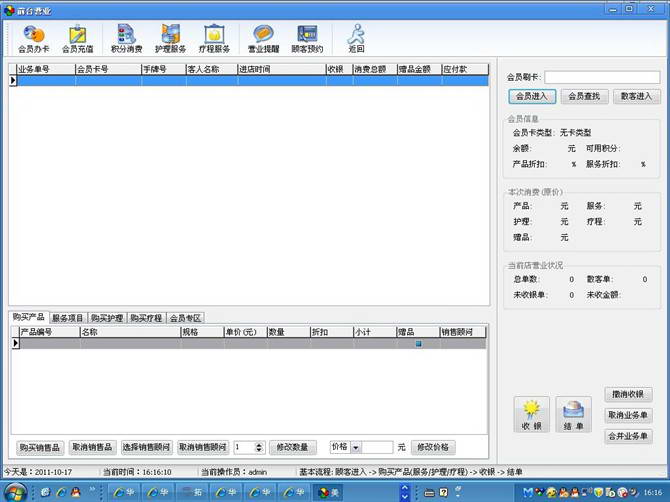670x502 pixels.
Task: Click the 当前操作员: admin status text
Action: pos(234,472)
